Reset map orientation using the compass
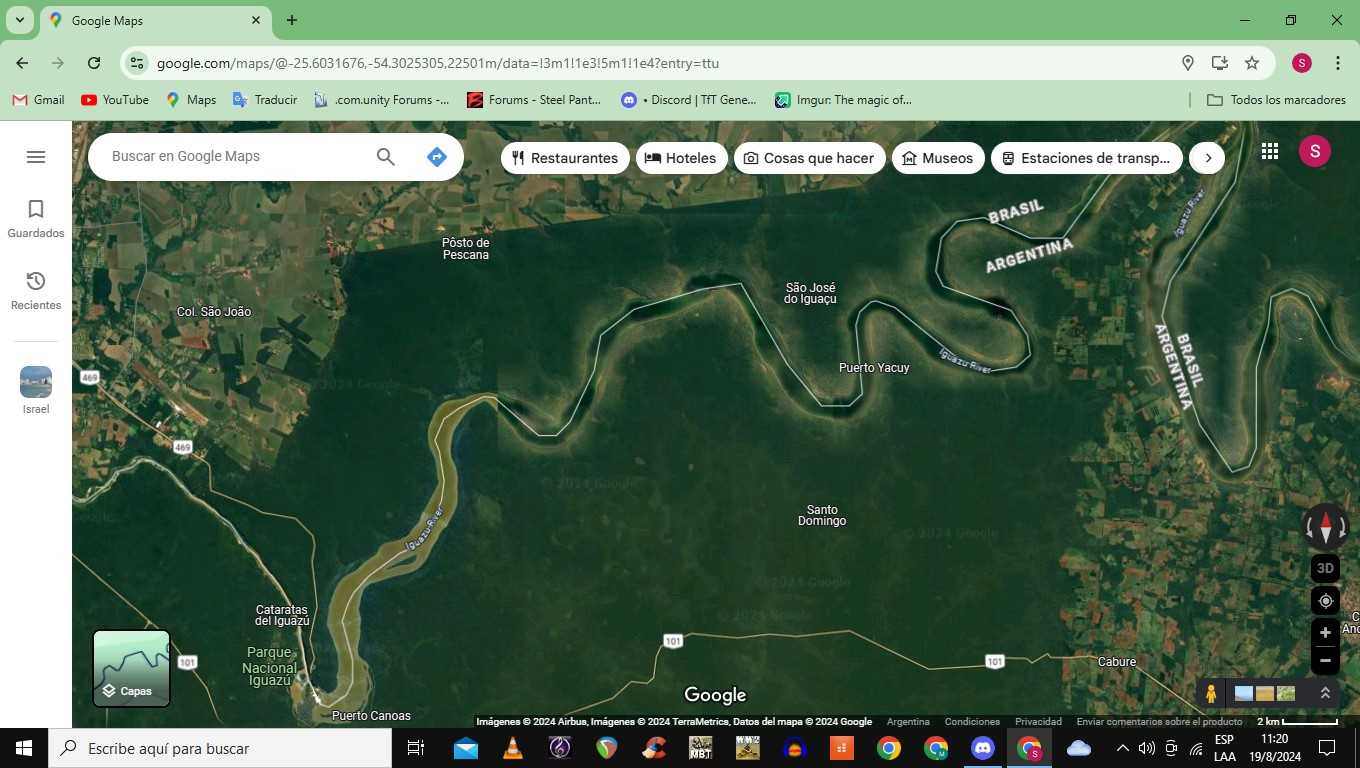Viewport: 1360px width, 768px height. (1325, 525)
